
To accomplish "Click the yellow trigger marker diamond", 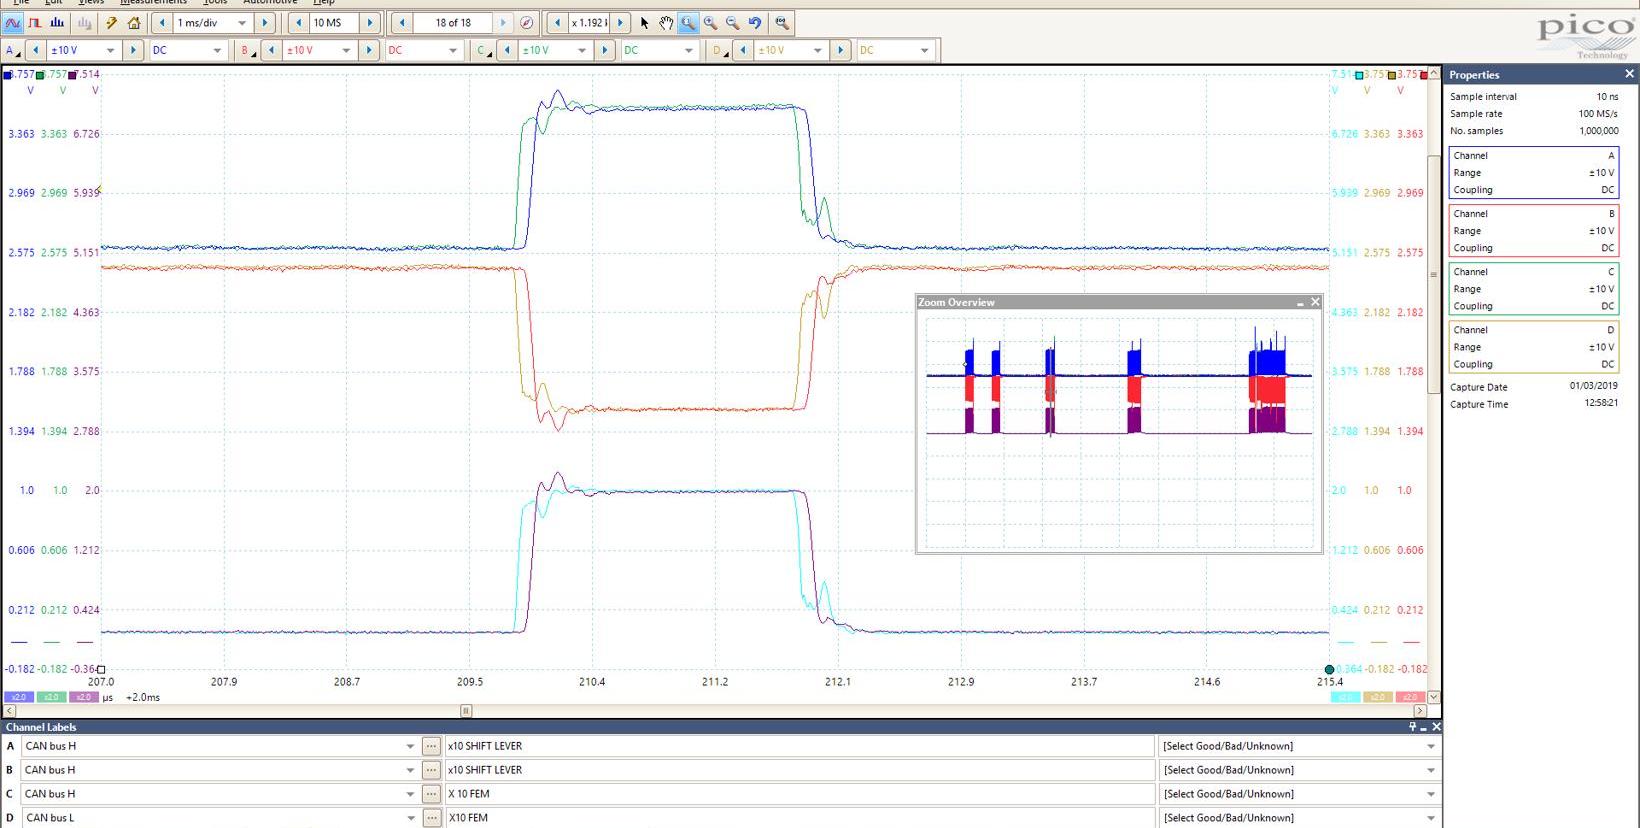I will tap(98, 190).
